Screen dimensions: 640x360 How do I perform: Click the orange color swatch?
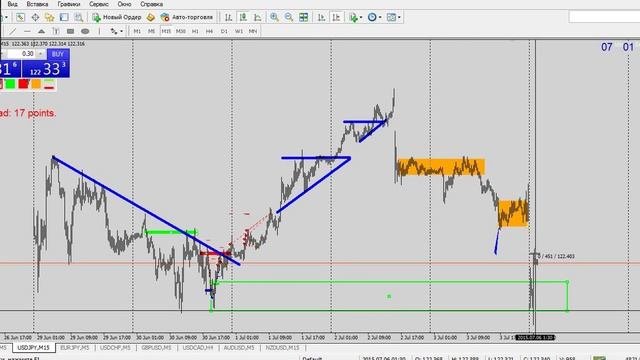click(x=36, y=84)
